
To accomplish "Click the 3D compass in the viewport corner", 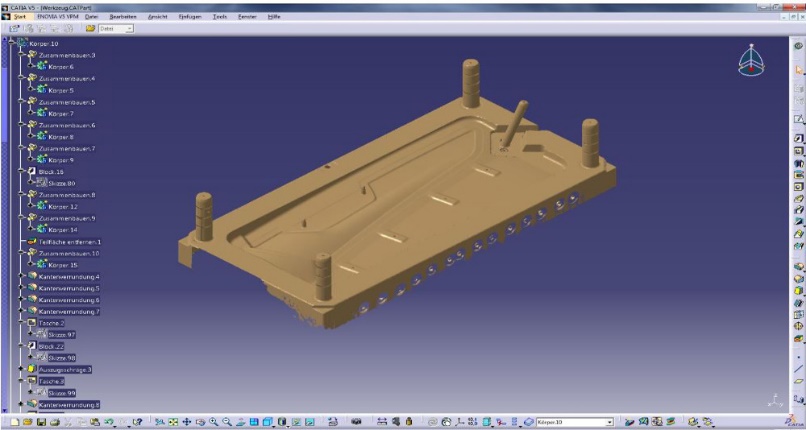I will [x=753, y=60].
